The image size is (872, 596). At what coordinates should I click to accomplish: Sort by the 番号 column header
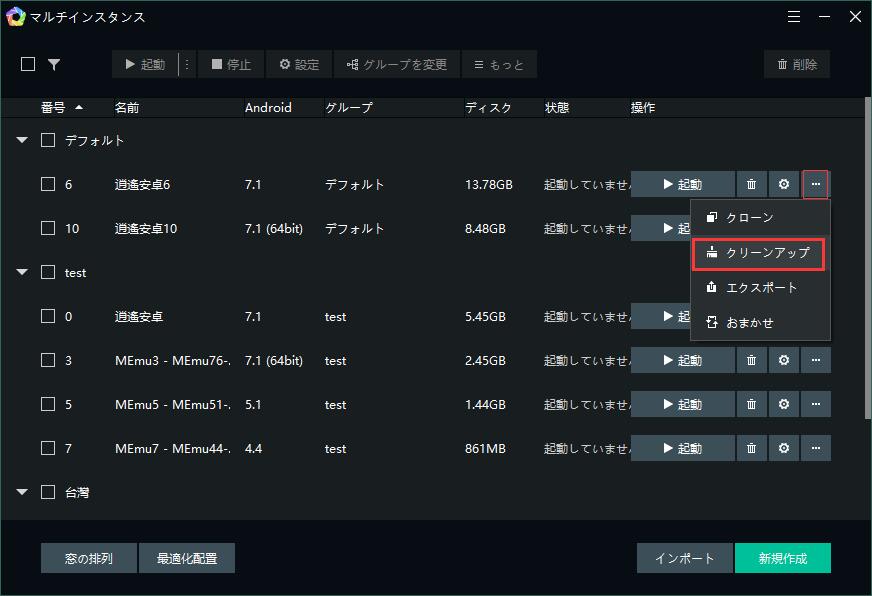tap(61, 107)
